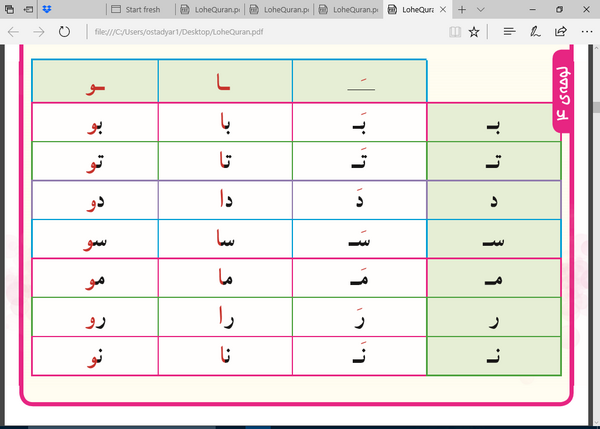Screen dimensions: 600x429
Task: Select the first LoheQuran.pdf tab
Action: coord(210,10)
